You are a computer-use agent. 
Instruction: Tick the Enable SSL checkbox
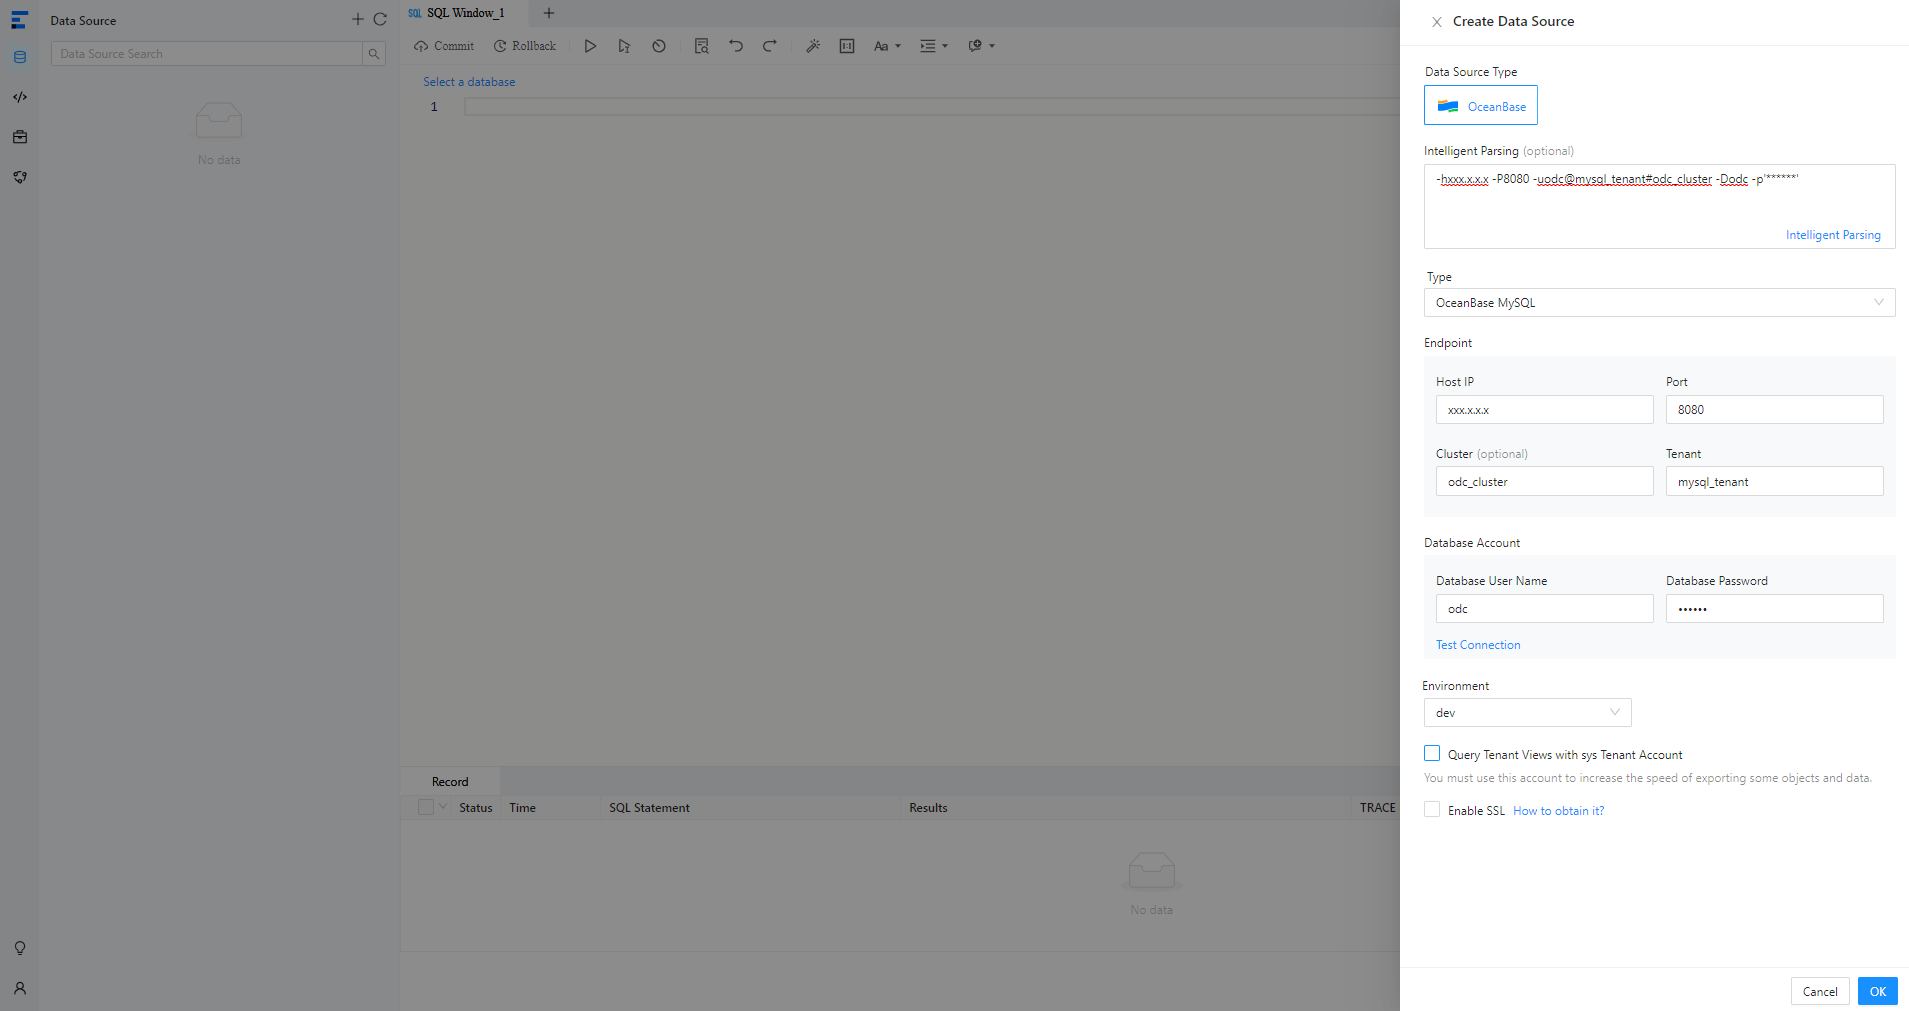point(1432,810)
